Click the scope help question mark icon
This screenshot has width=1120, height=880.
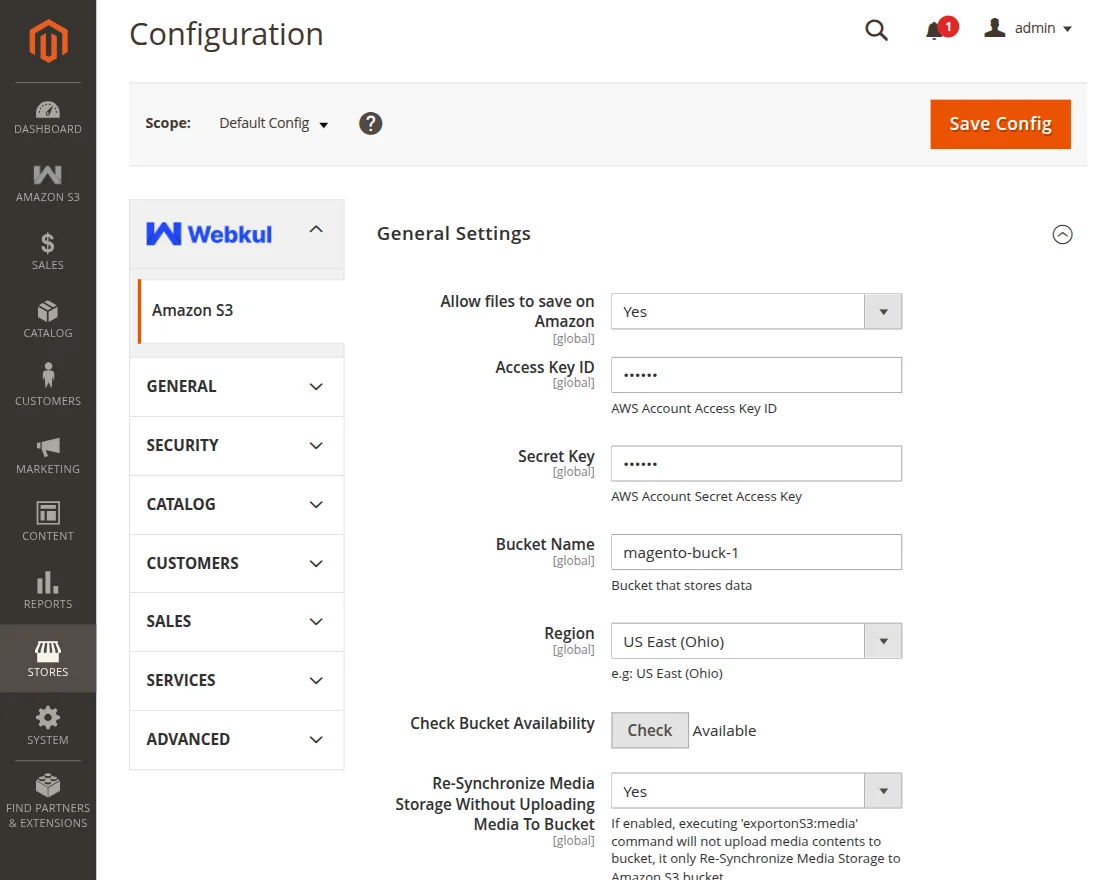[371, 124]
